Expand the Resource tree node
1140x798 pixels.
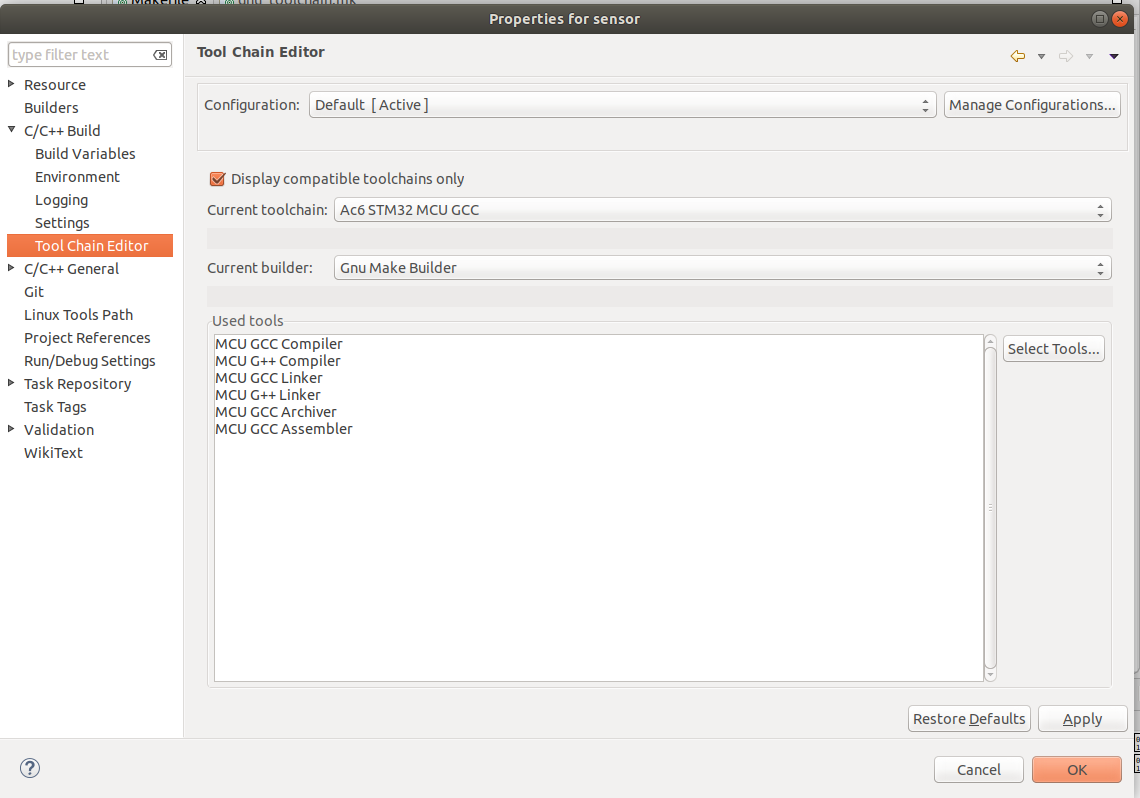[11, 84]
